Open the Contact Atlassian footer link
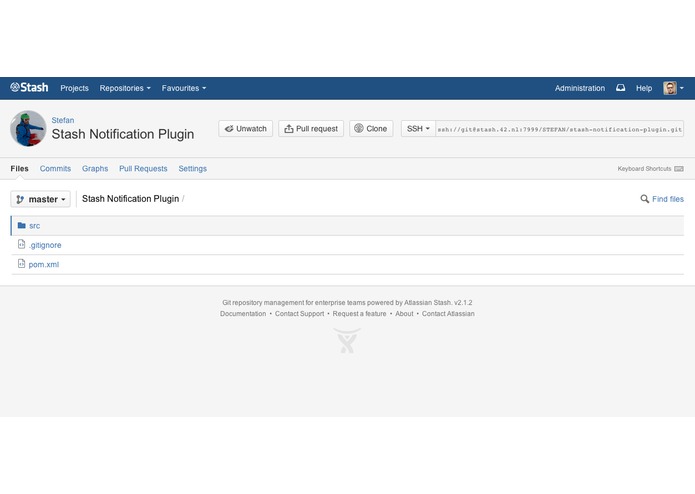This screenshot has width=695, height=494. click(x=448, y=314)
